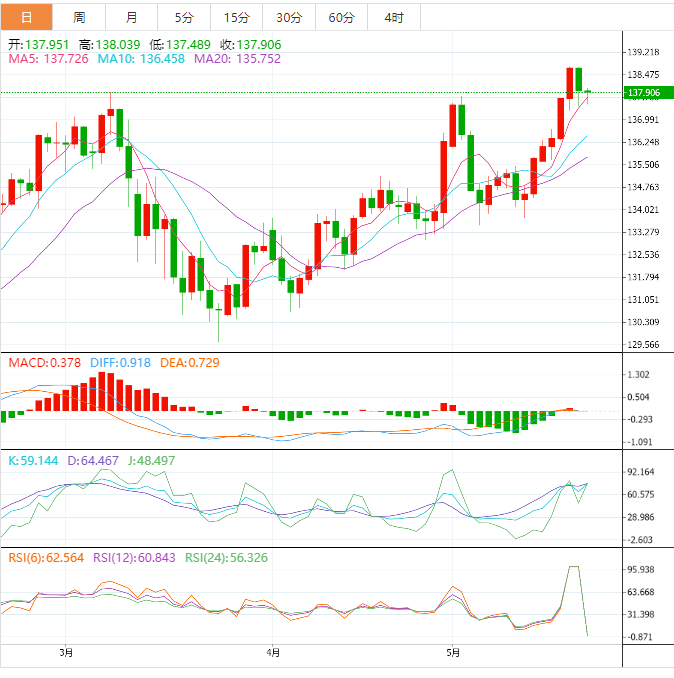Select the 15分 interval tab
Image resolution: width=674 pixels, height=678 pixels.
[237, 17]
